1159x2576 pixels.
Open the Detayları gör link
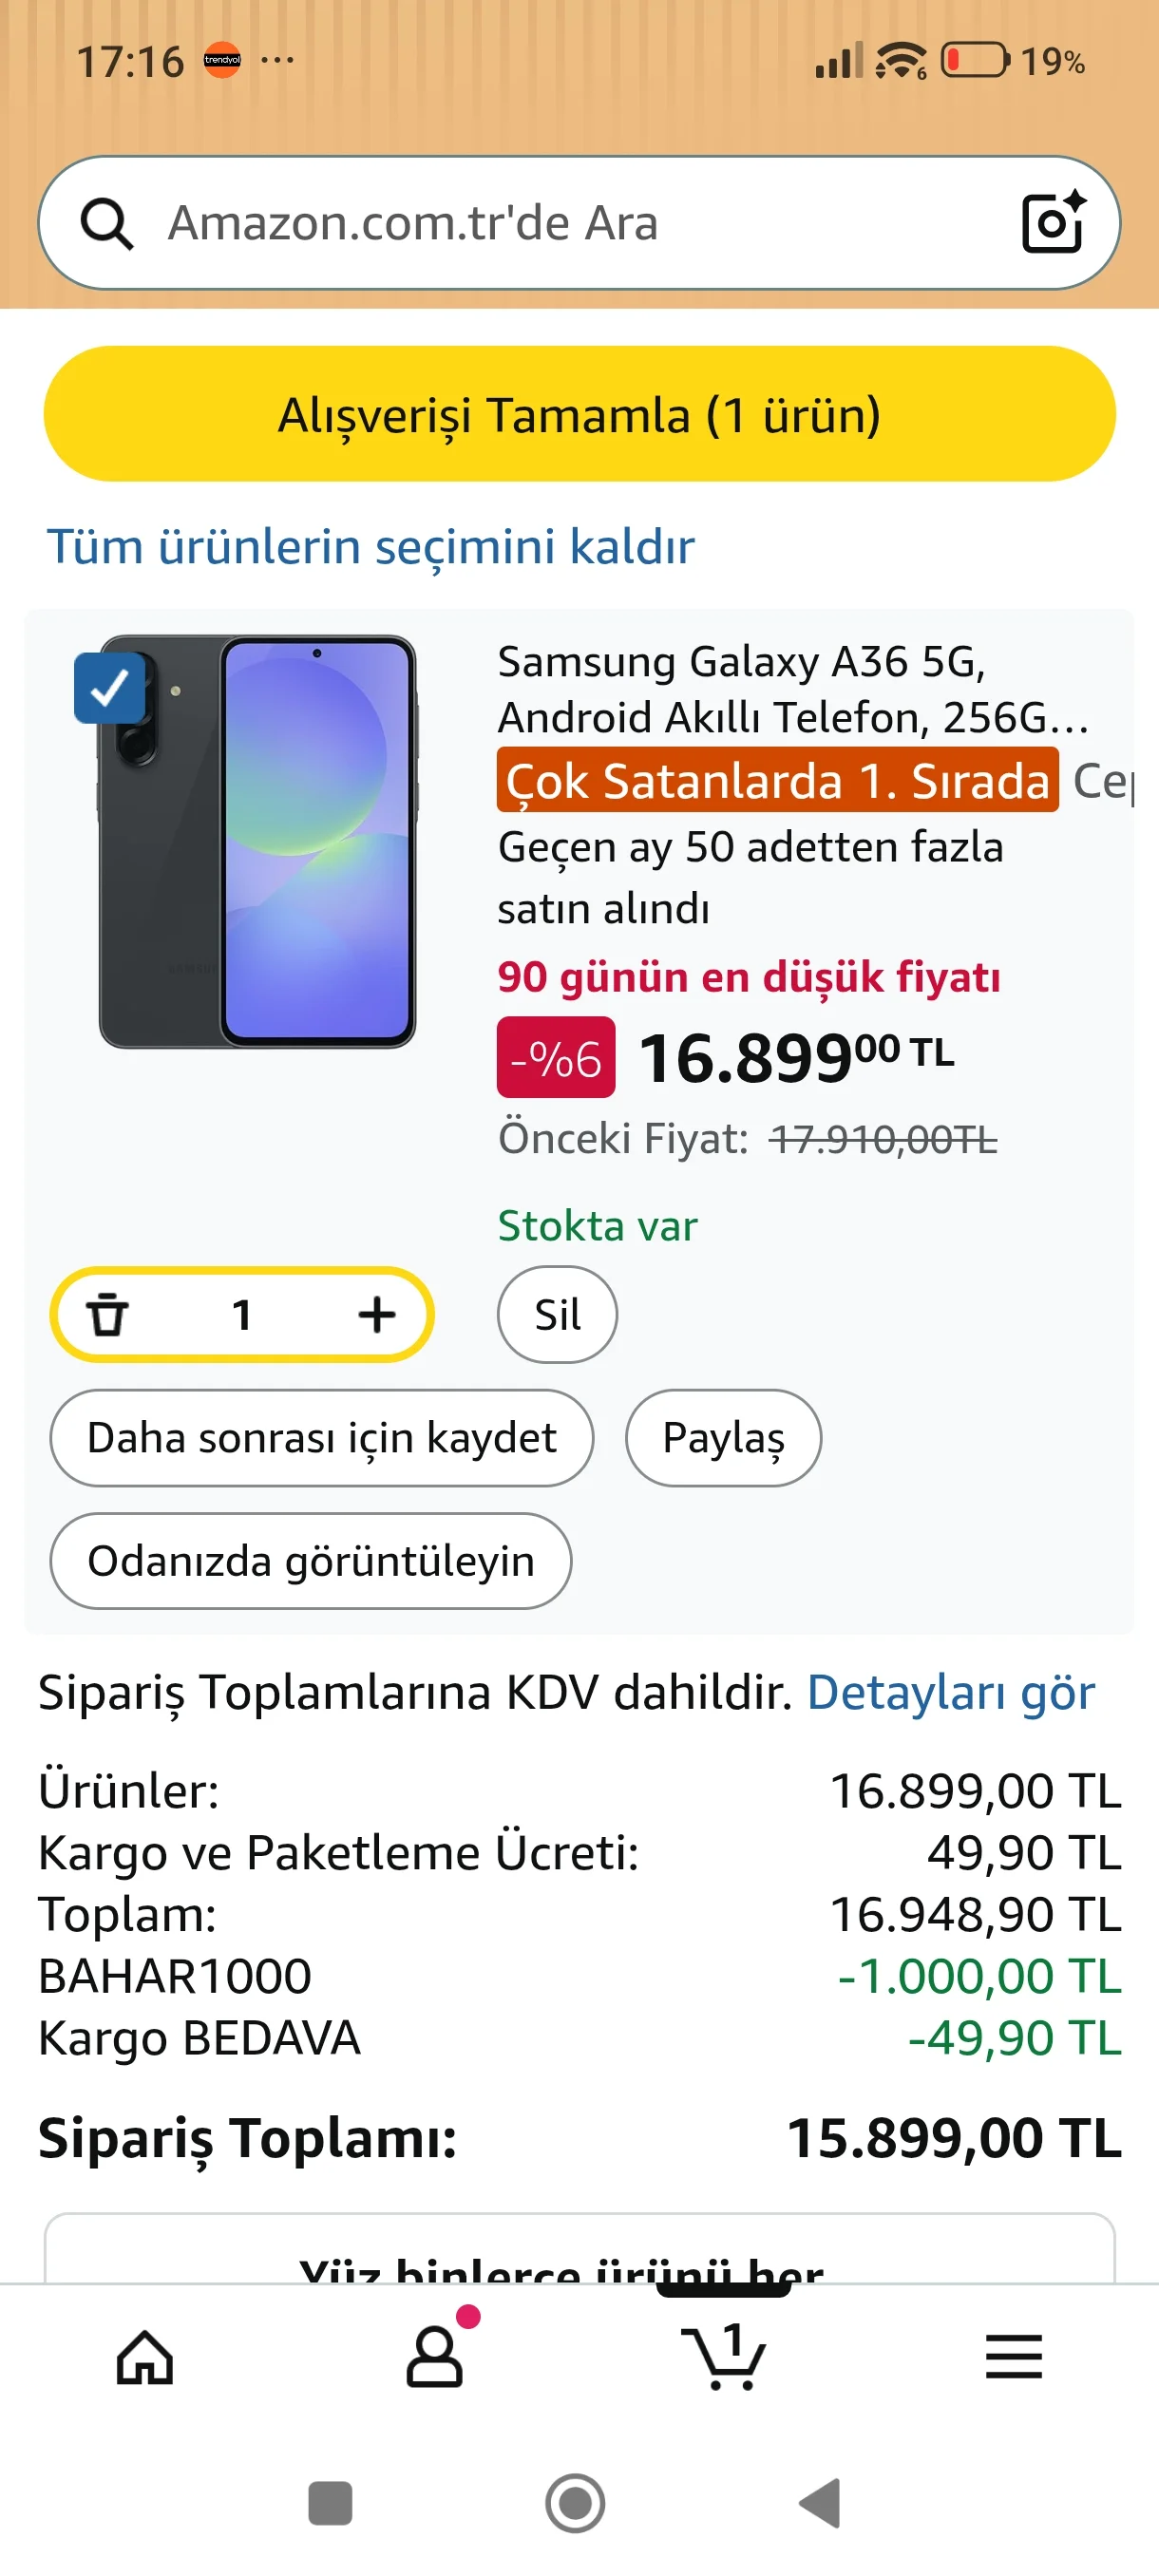point(950,1692)
